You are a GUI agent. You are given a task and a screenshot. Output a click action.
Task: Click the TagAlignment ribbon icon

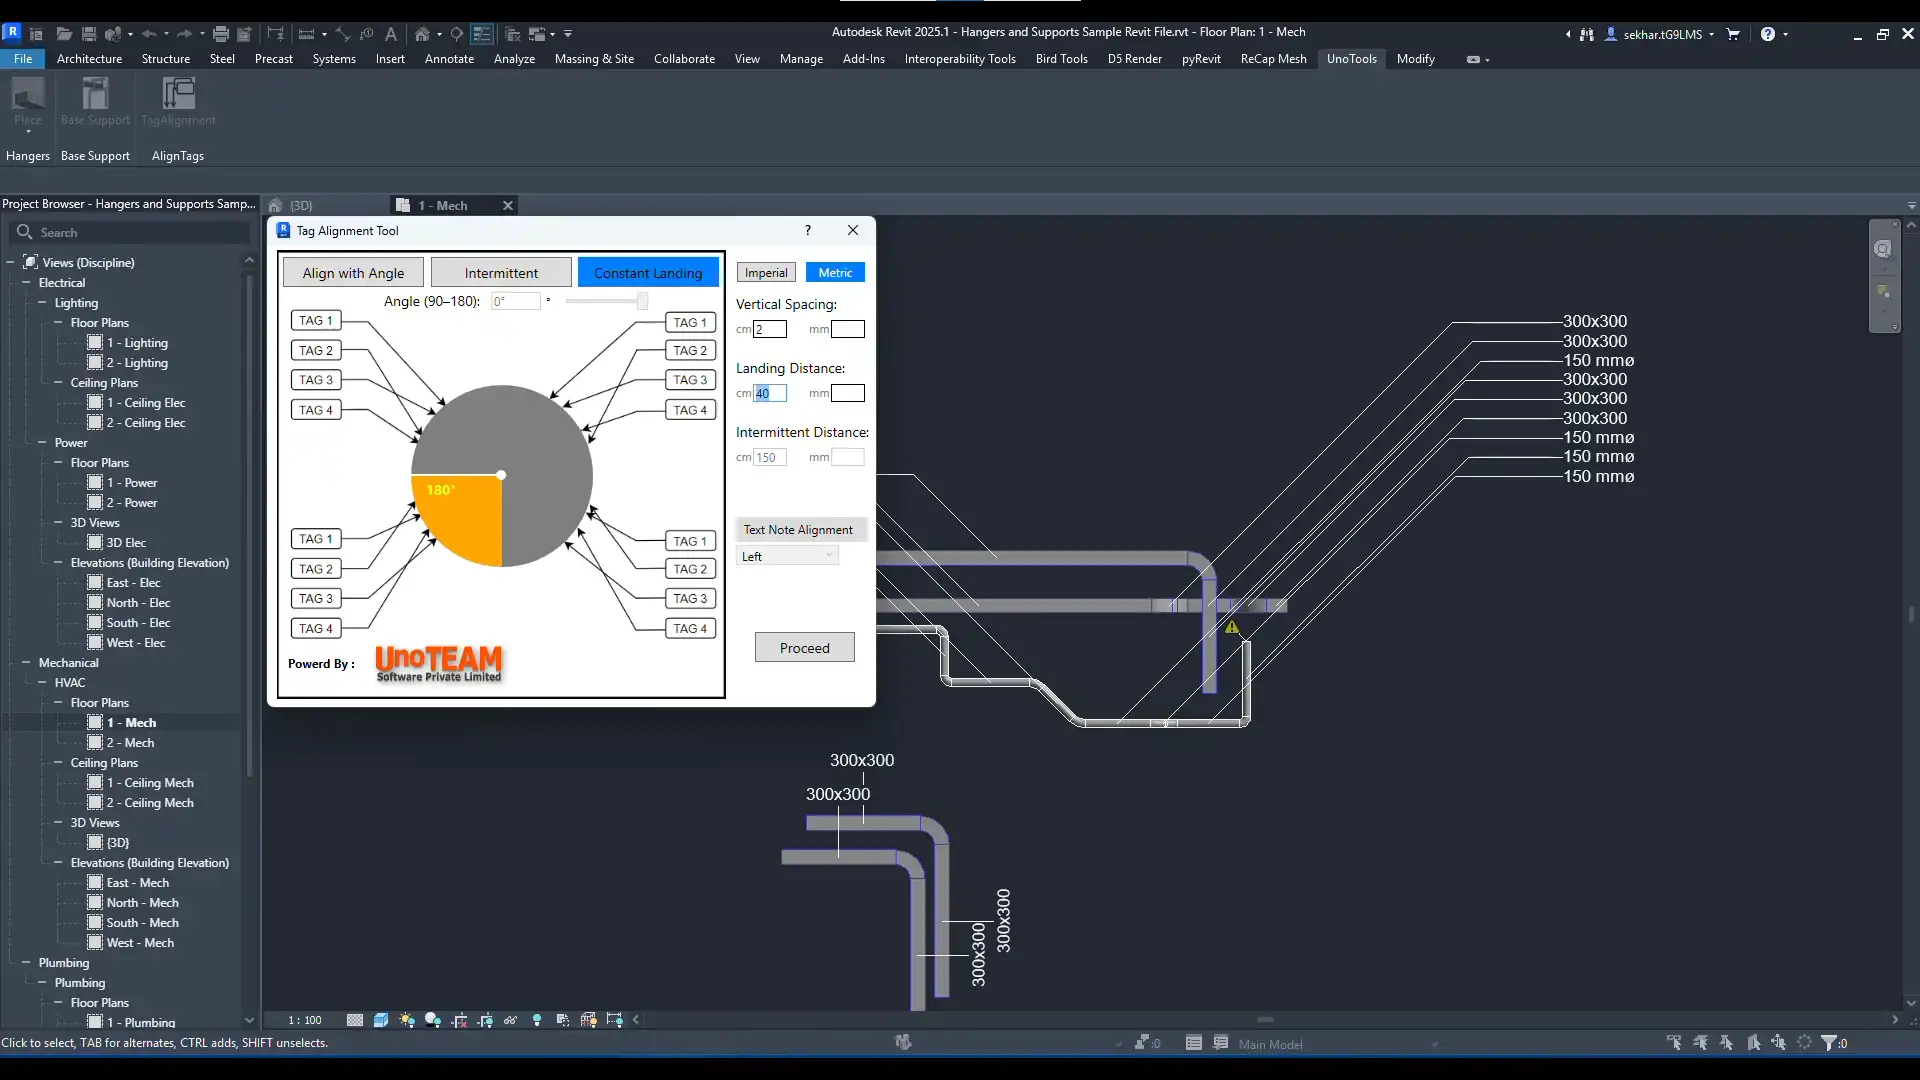178,95
